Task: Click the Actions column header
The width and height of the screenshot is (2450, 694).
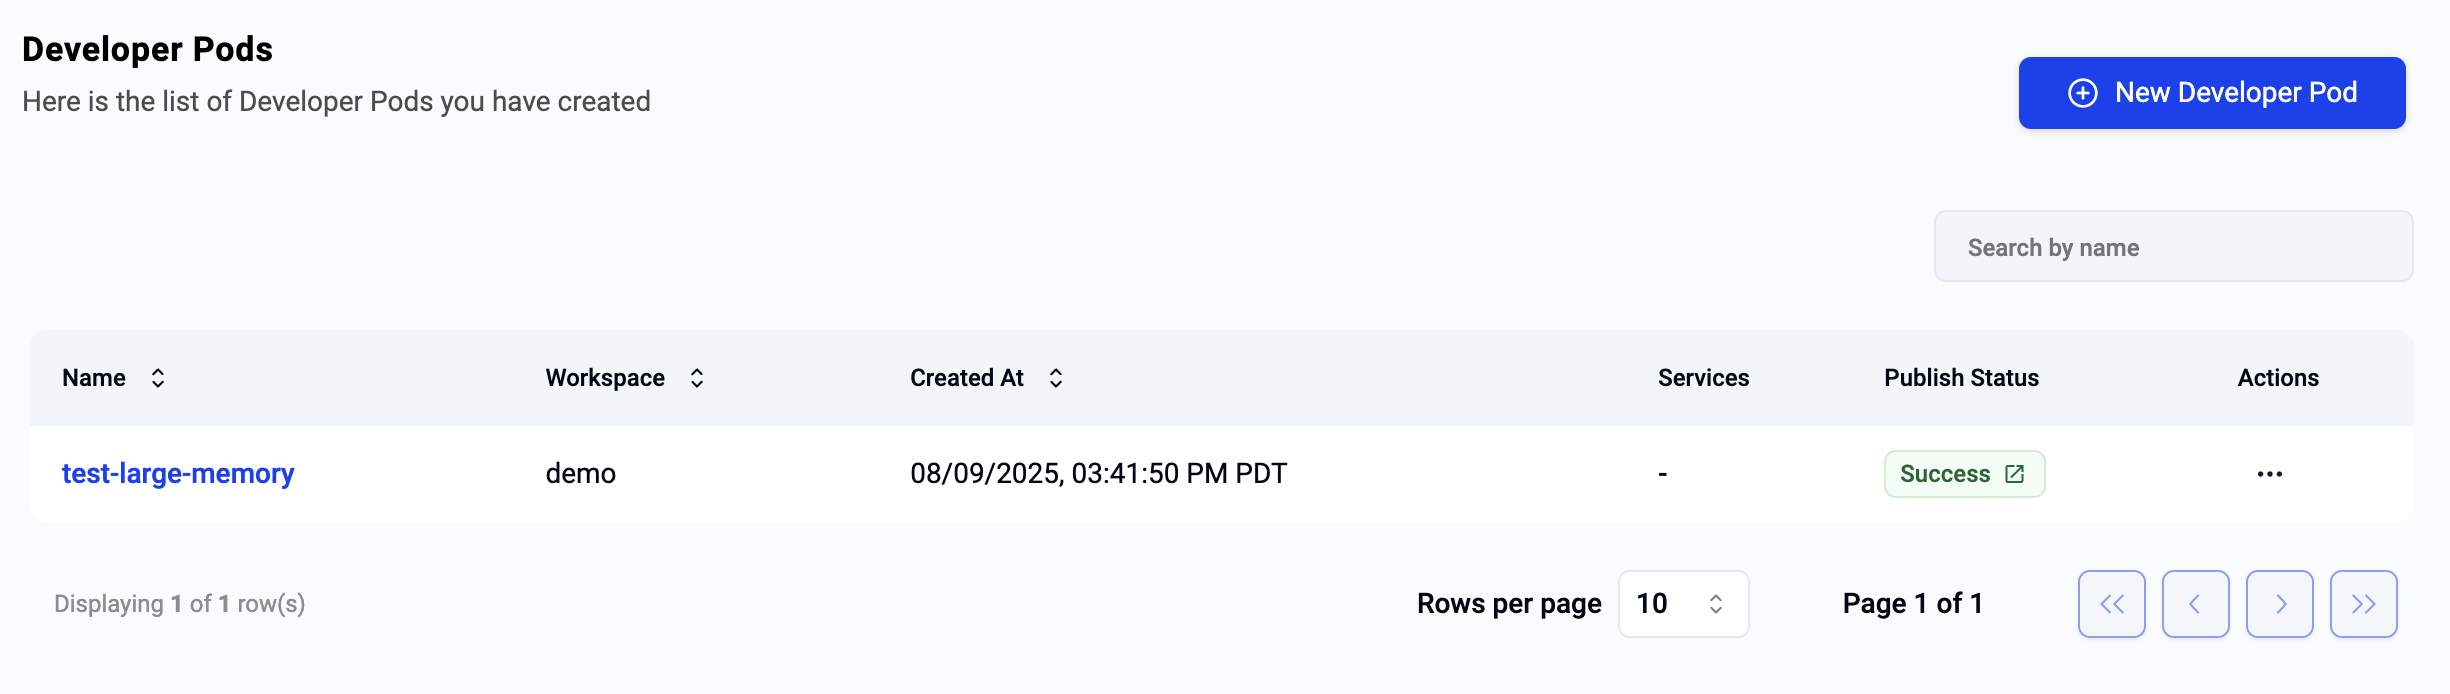Action: click(2278, 378)
